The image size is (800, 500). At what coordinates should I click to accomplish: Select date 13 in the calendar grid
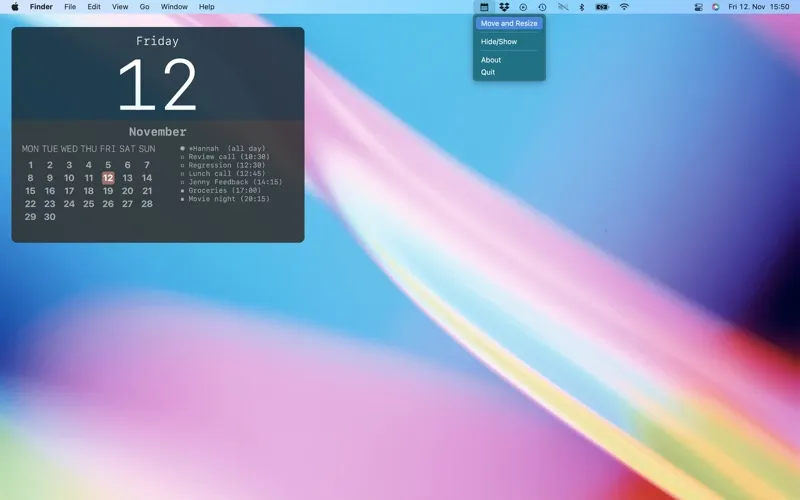pyautogui.click(x=128, y=178)
